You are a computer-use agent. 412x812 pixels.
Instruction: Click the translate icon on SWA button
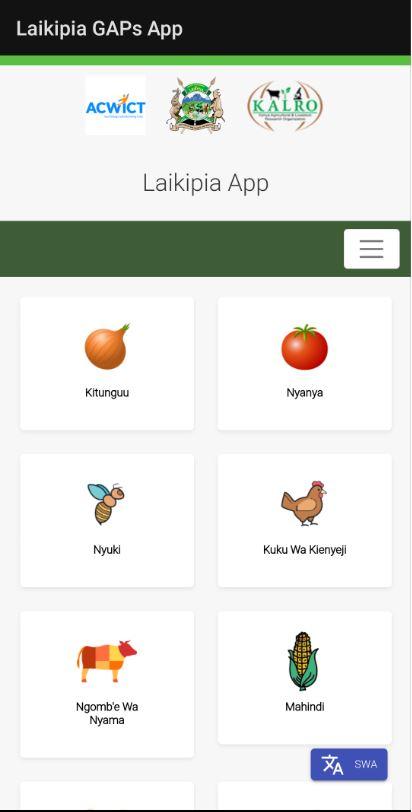tap(332, 764)
